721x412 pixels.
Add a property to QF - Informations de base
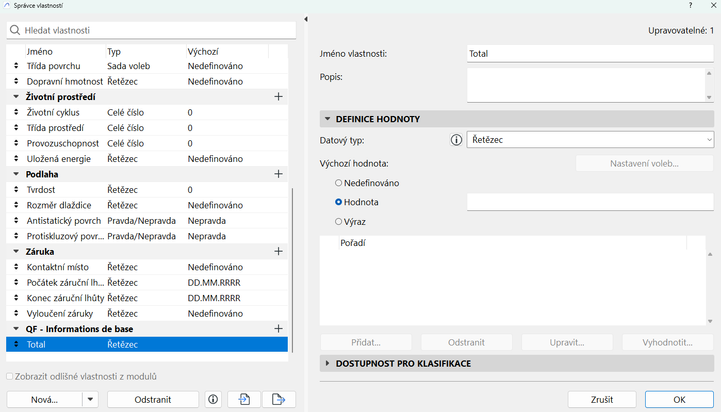[279, 329]
